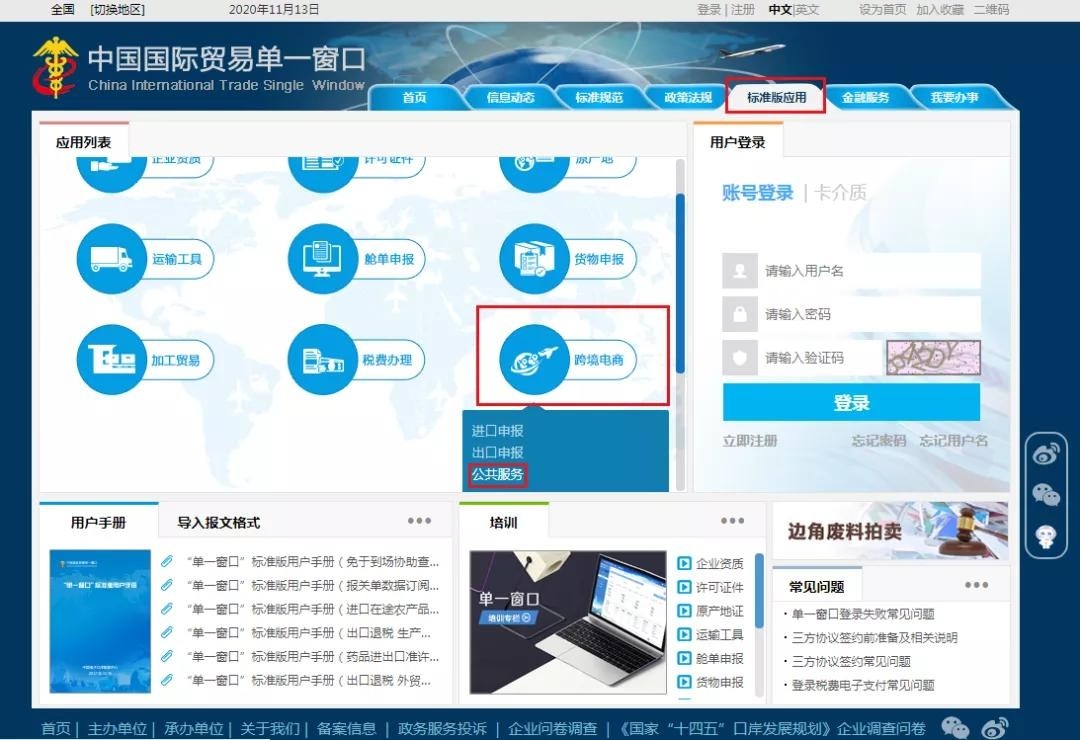
Task: Click the training list scrollbar
Action: pyautogui.click(x=759, y=590)
